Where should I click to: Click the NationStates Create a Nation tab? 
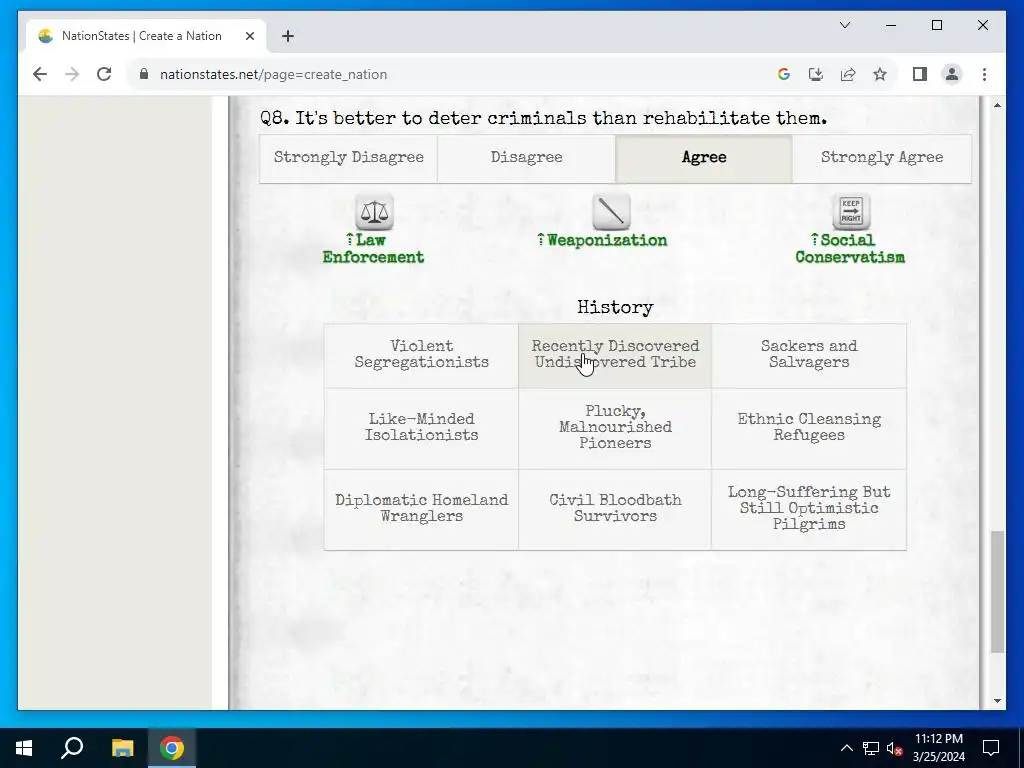(146, 36)
